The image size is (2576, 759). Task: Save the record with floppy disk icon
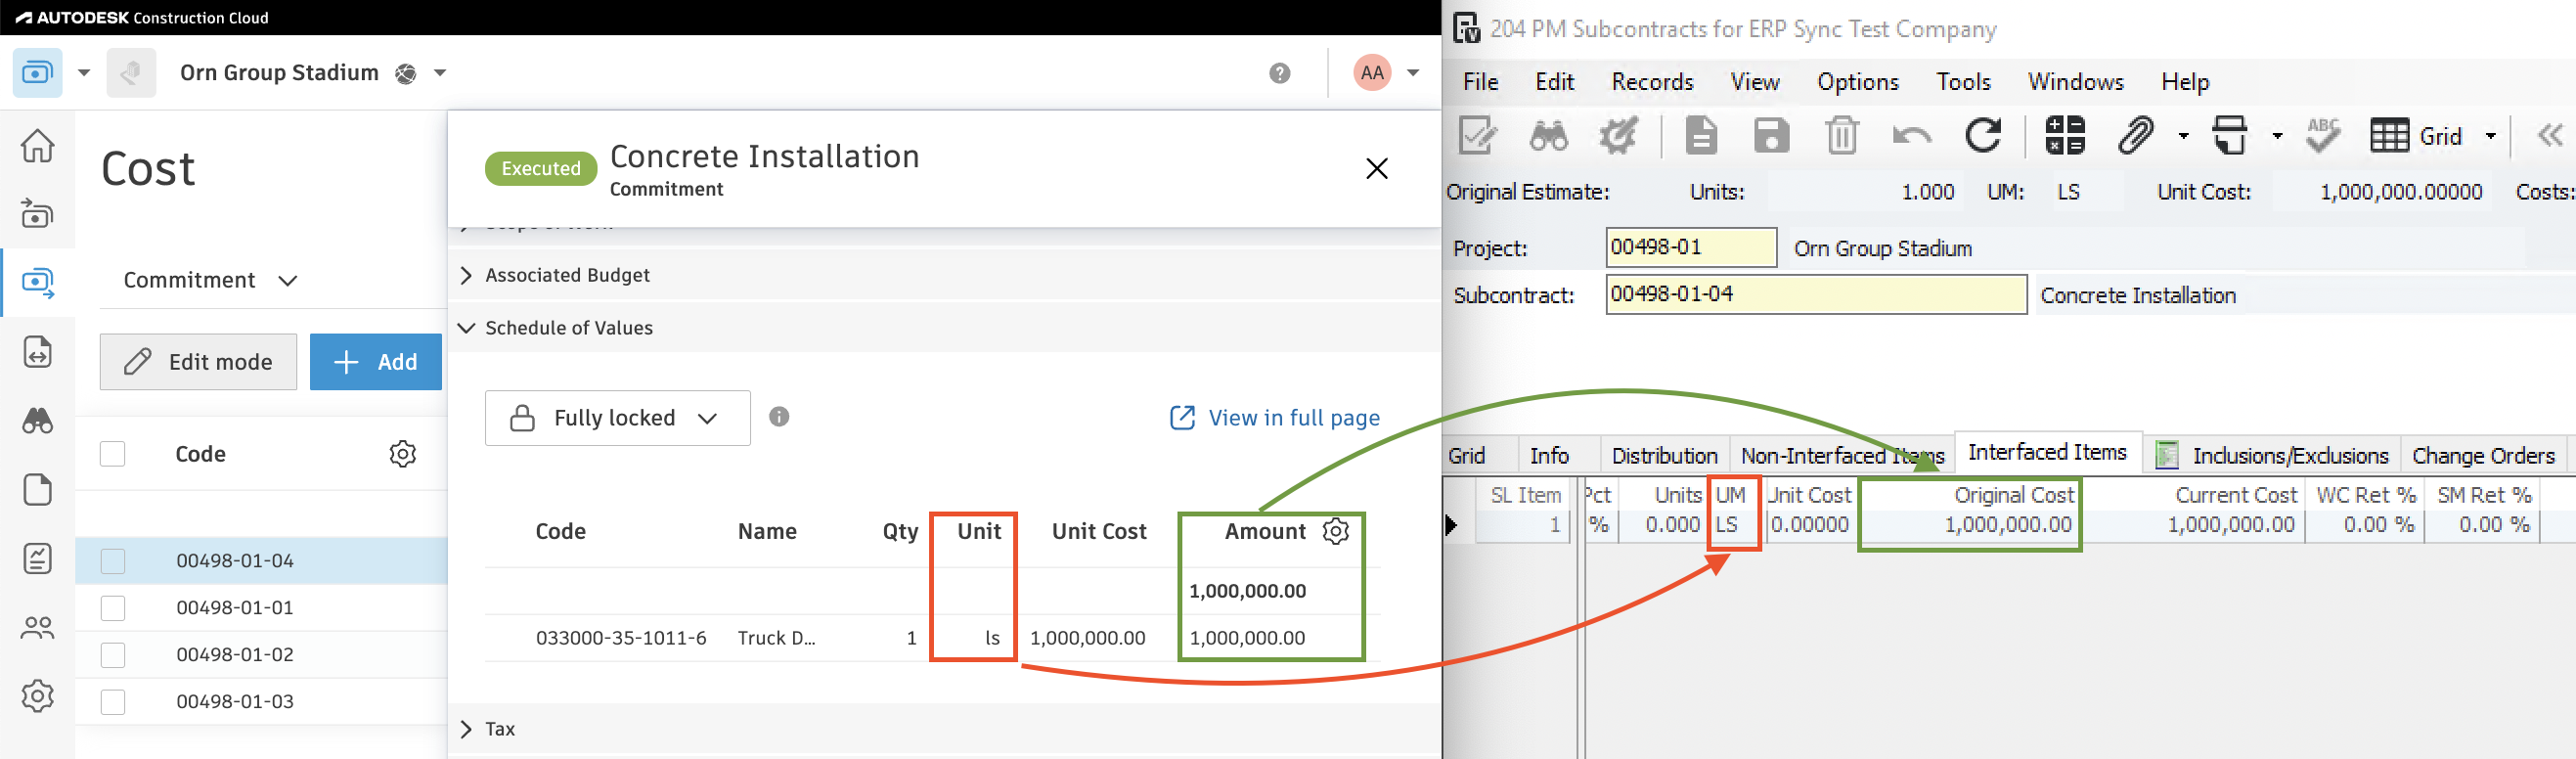(x=1771, y=136)
